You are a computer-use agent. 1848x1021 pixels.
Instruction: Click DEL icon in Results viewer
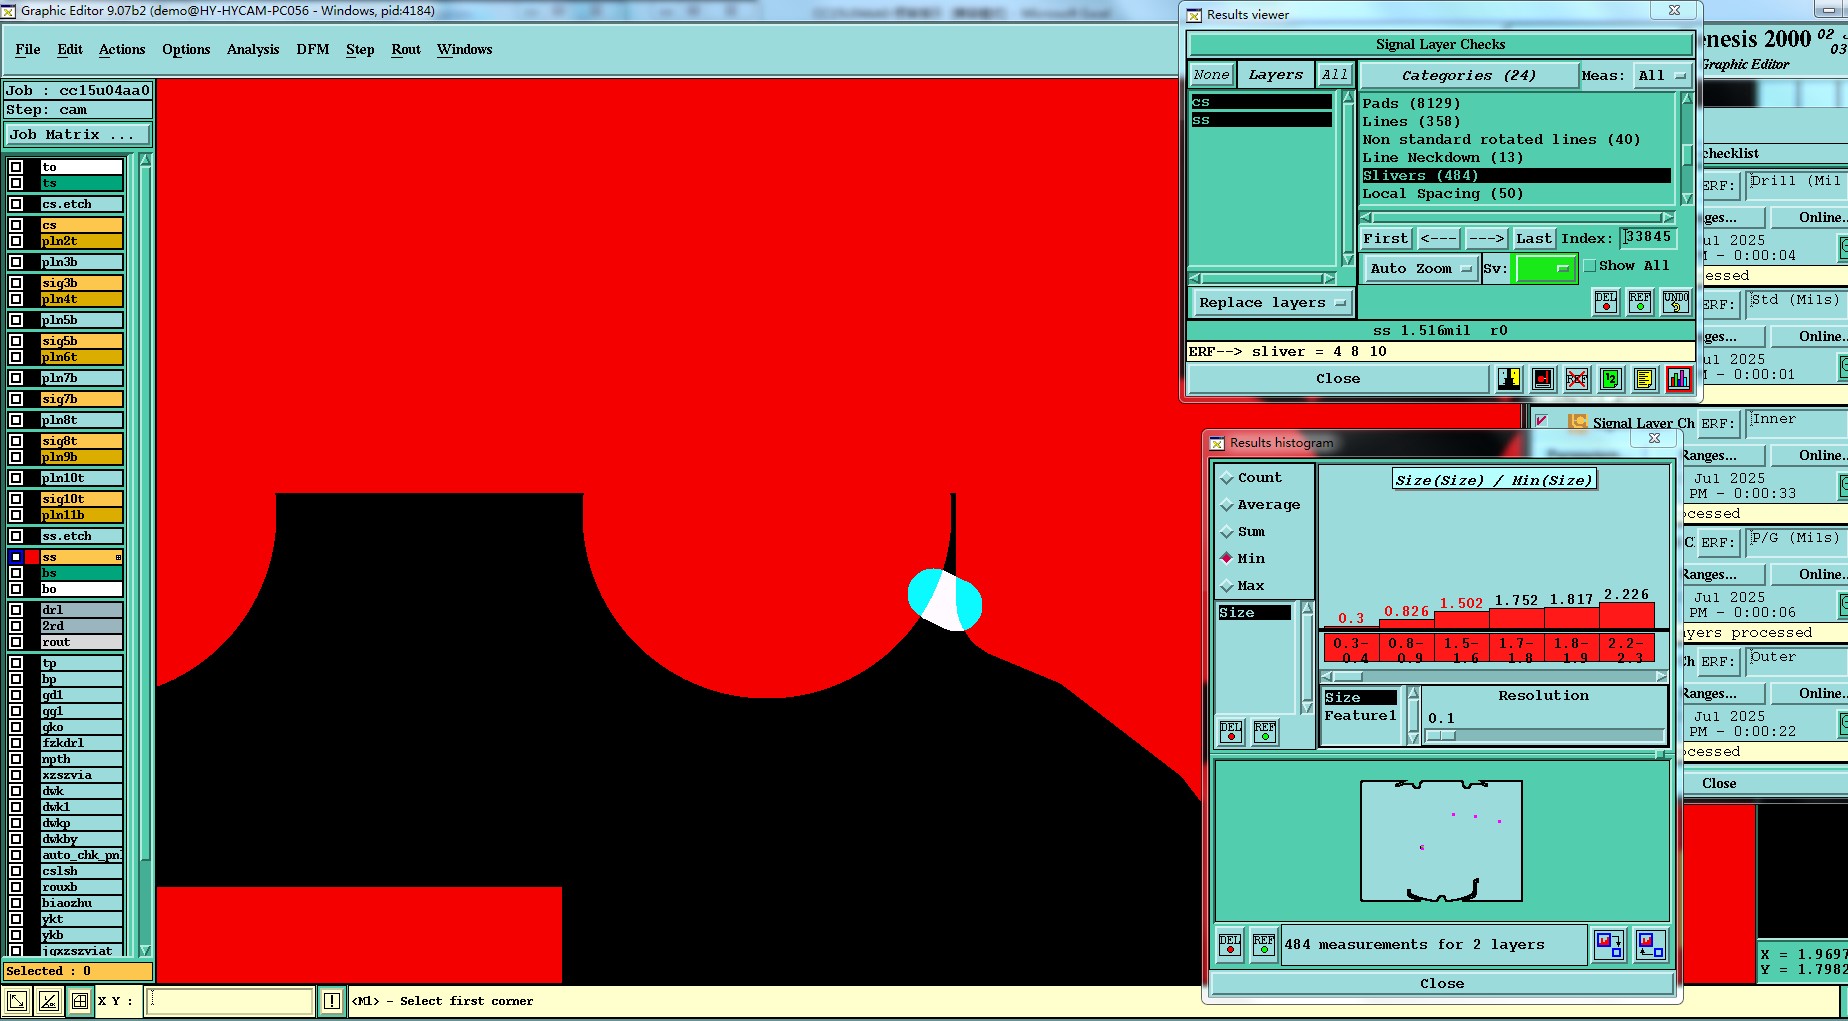1606,302
